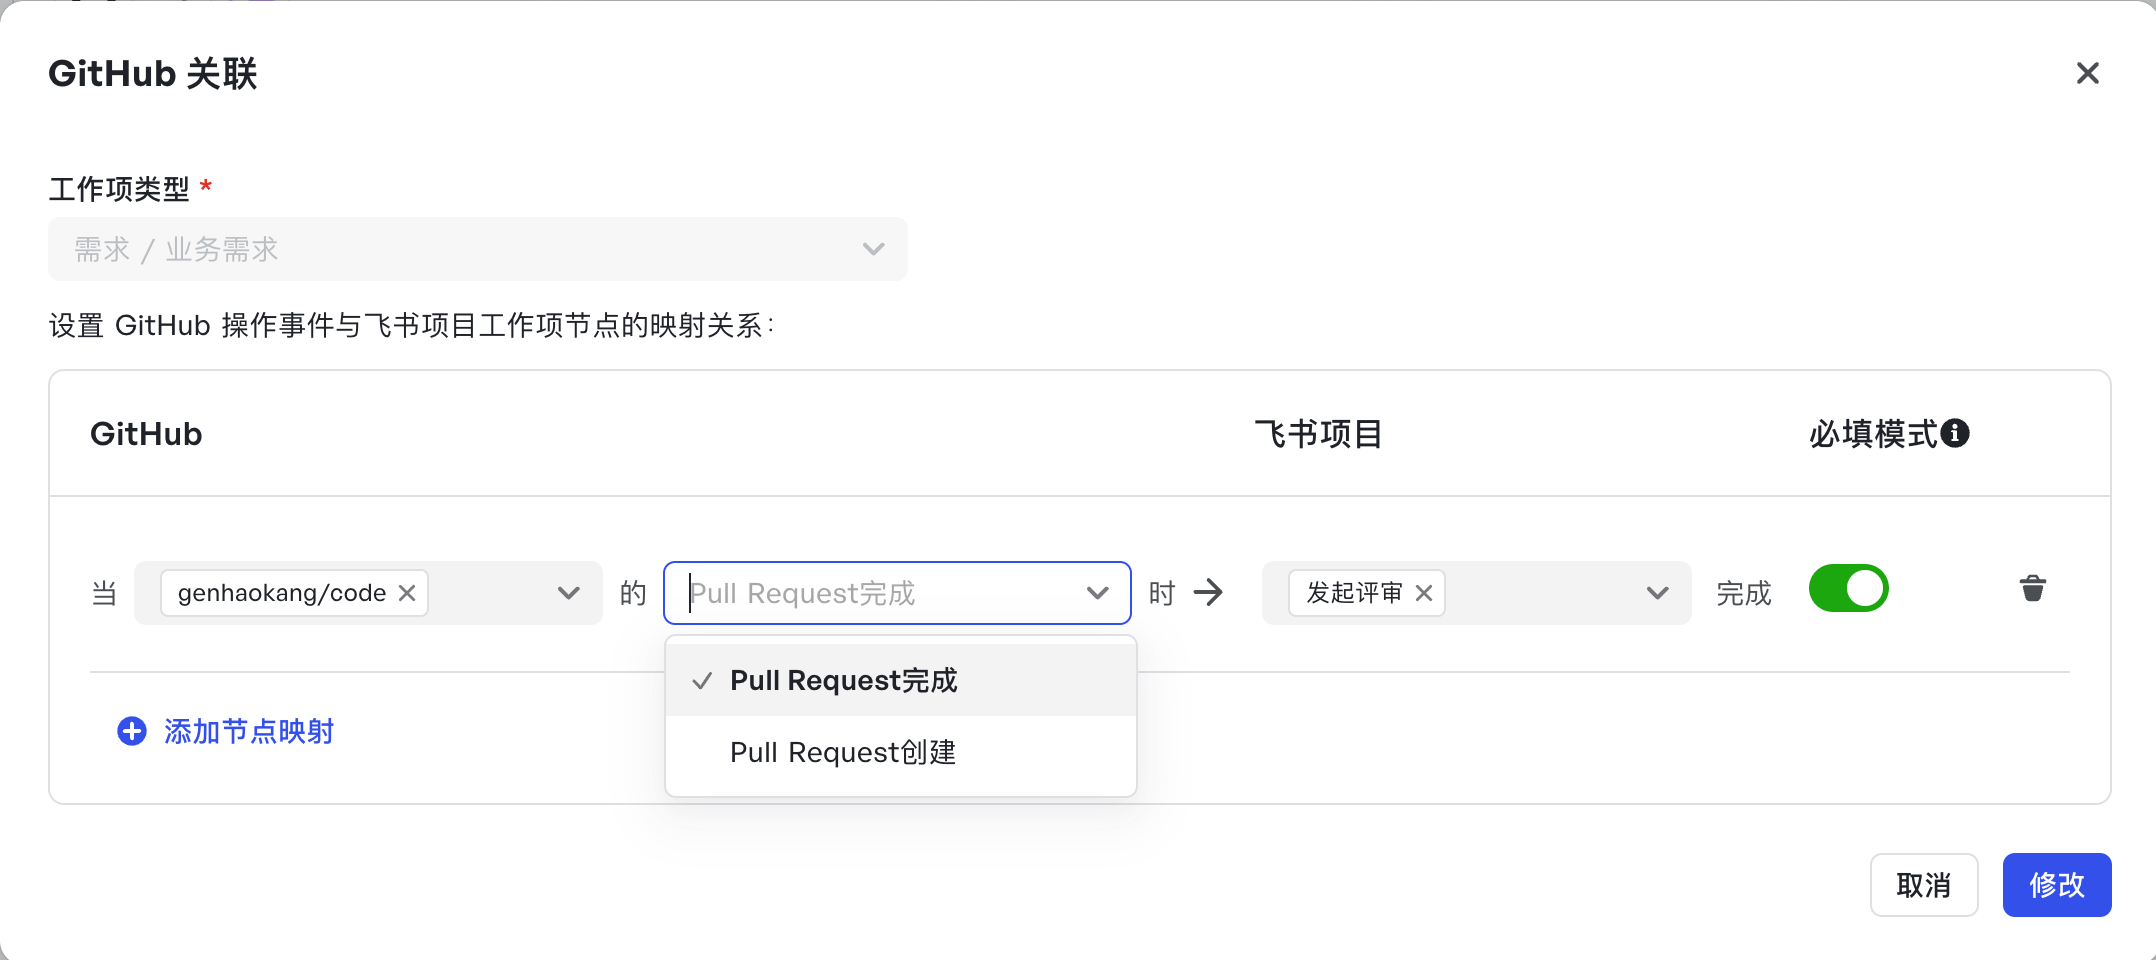Expand the 飞书项目 node dropdown arrow
Image resolution: width=2156 pixels, height=960 pixels.
pos(1657,593)
